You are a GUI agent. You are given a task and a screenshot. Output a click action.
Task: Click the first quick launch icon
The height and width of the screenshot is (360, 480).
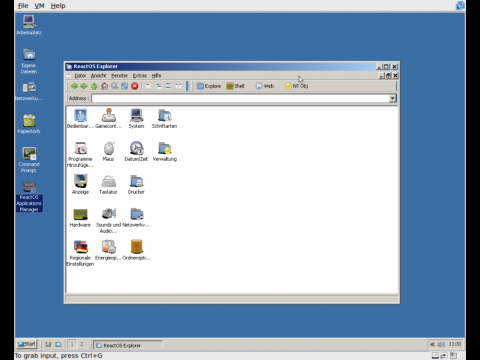[48, 344]
